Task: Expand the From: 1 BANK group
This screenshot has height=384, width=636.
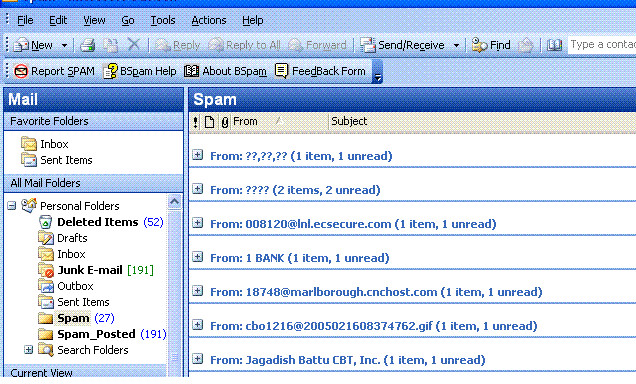Action: tap(198, 257)
